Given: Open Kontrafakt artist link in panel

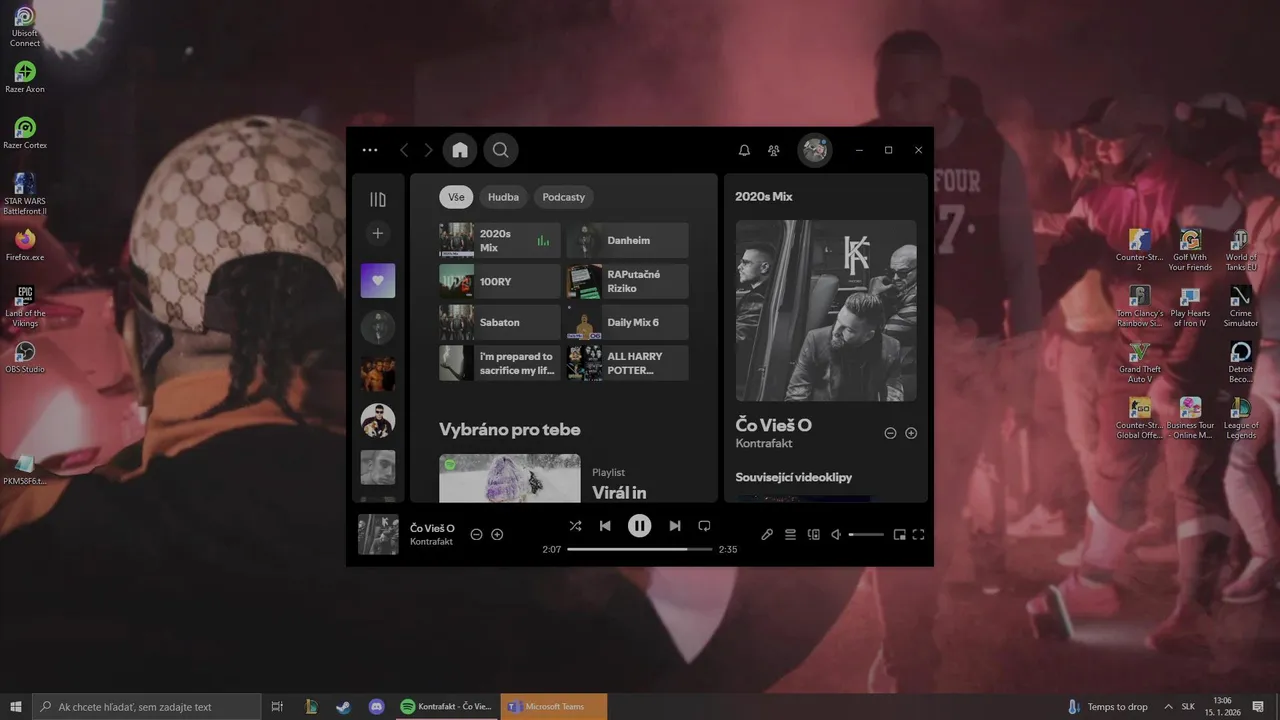Looking at the screenshot, I should [x=763, y=443].
